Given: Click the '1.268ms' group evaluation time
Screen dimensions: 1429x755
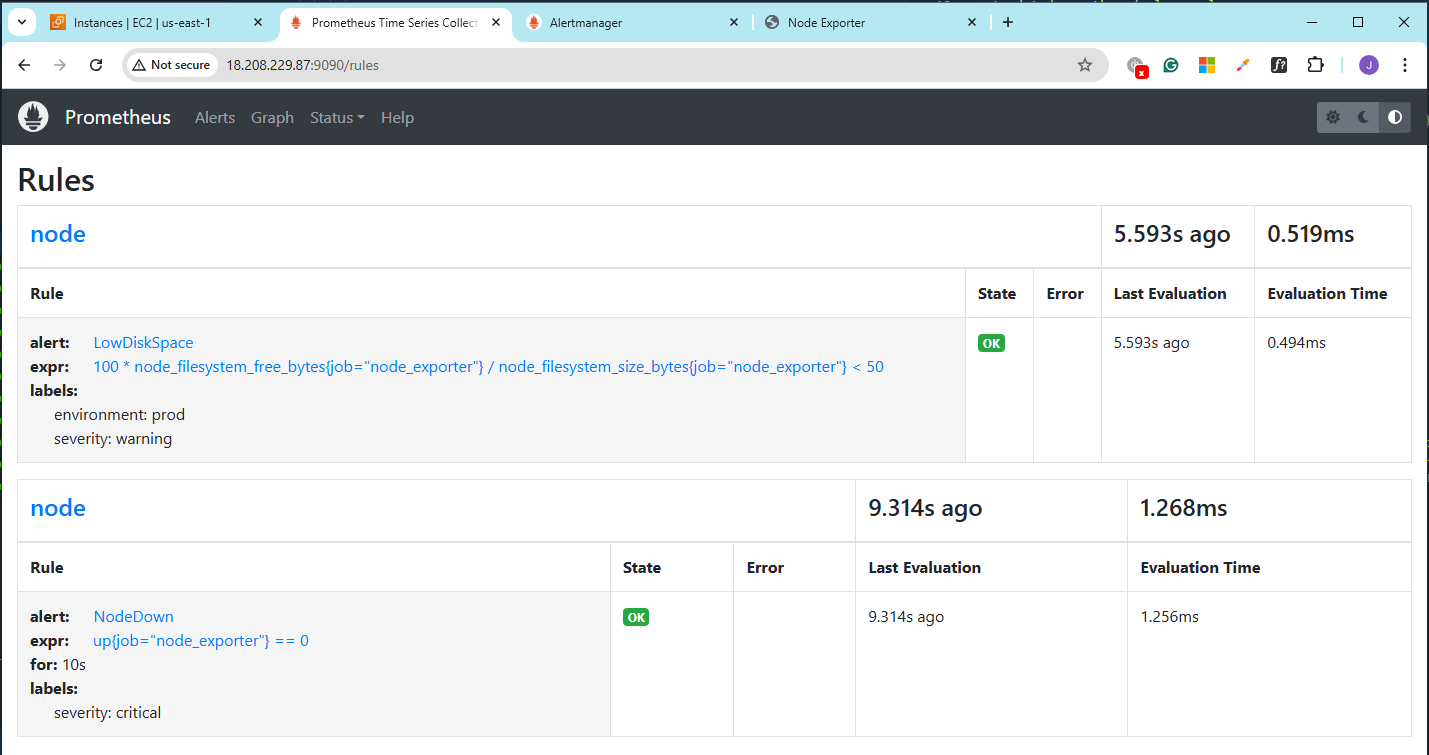Looking at the screenshot, I should 1183,508.
